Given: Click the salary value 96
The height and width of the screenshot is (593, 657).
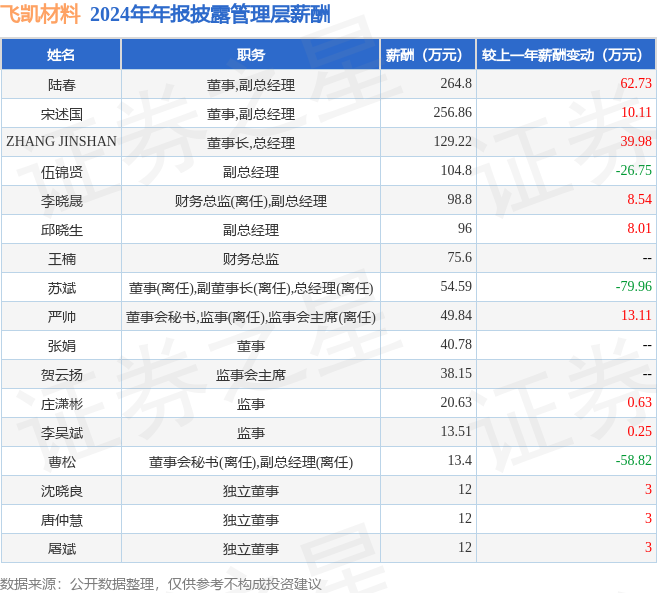Looking at the screenshot, I should 465,228.
